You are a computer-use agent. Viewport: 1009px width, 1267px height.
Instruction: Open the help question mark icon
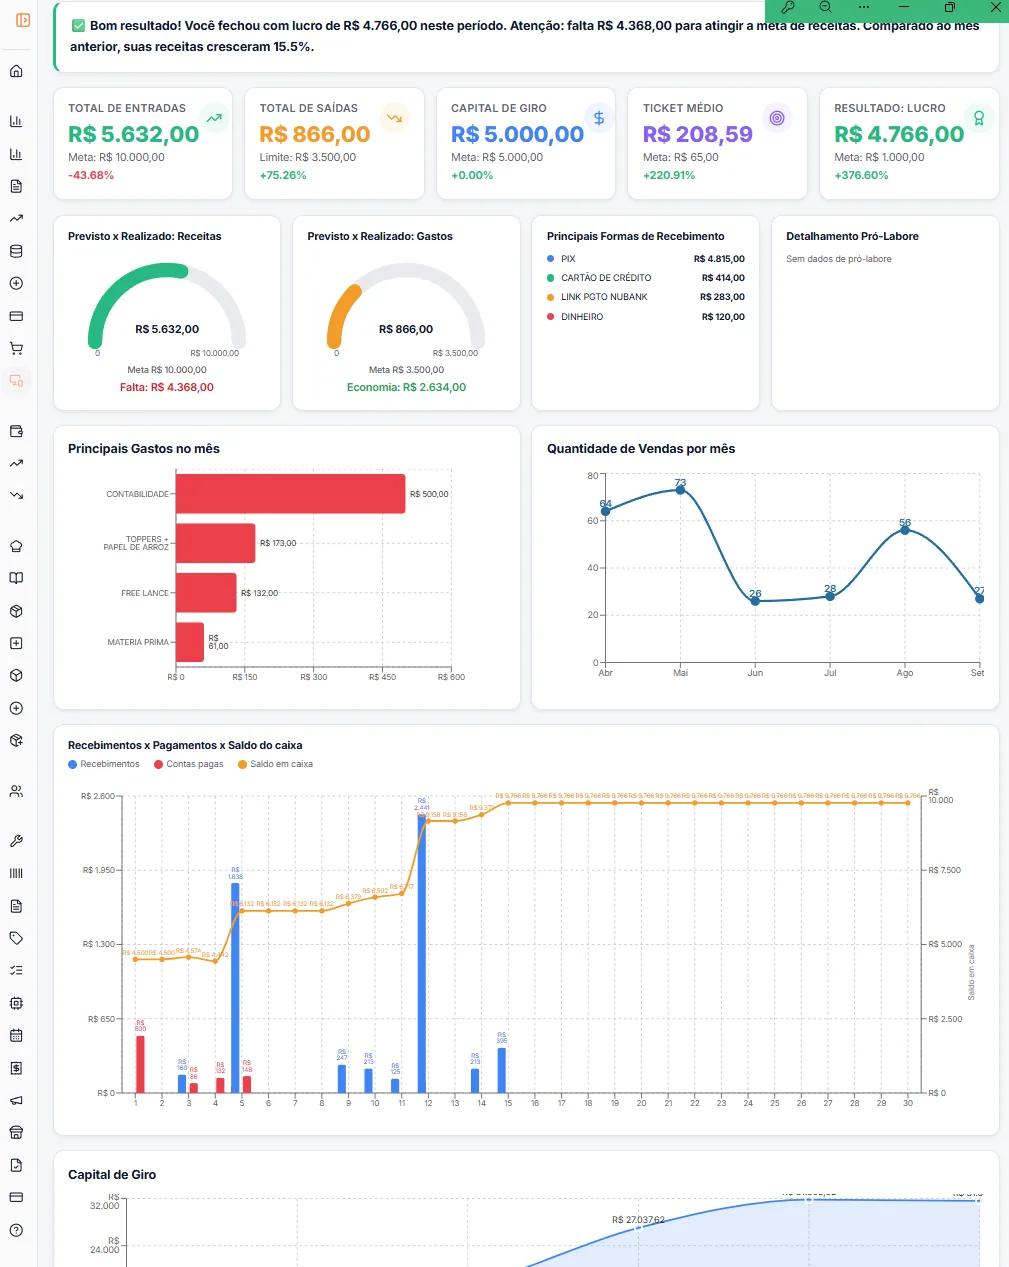16,1230
